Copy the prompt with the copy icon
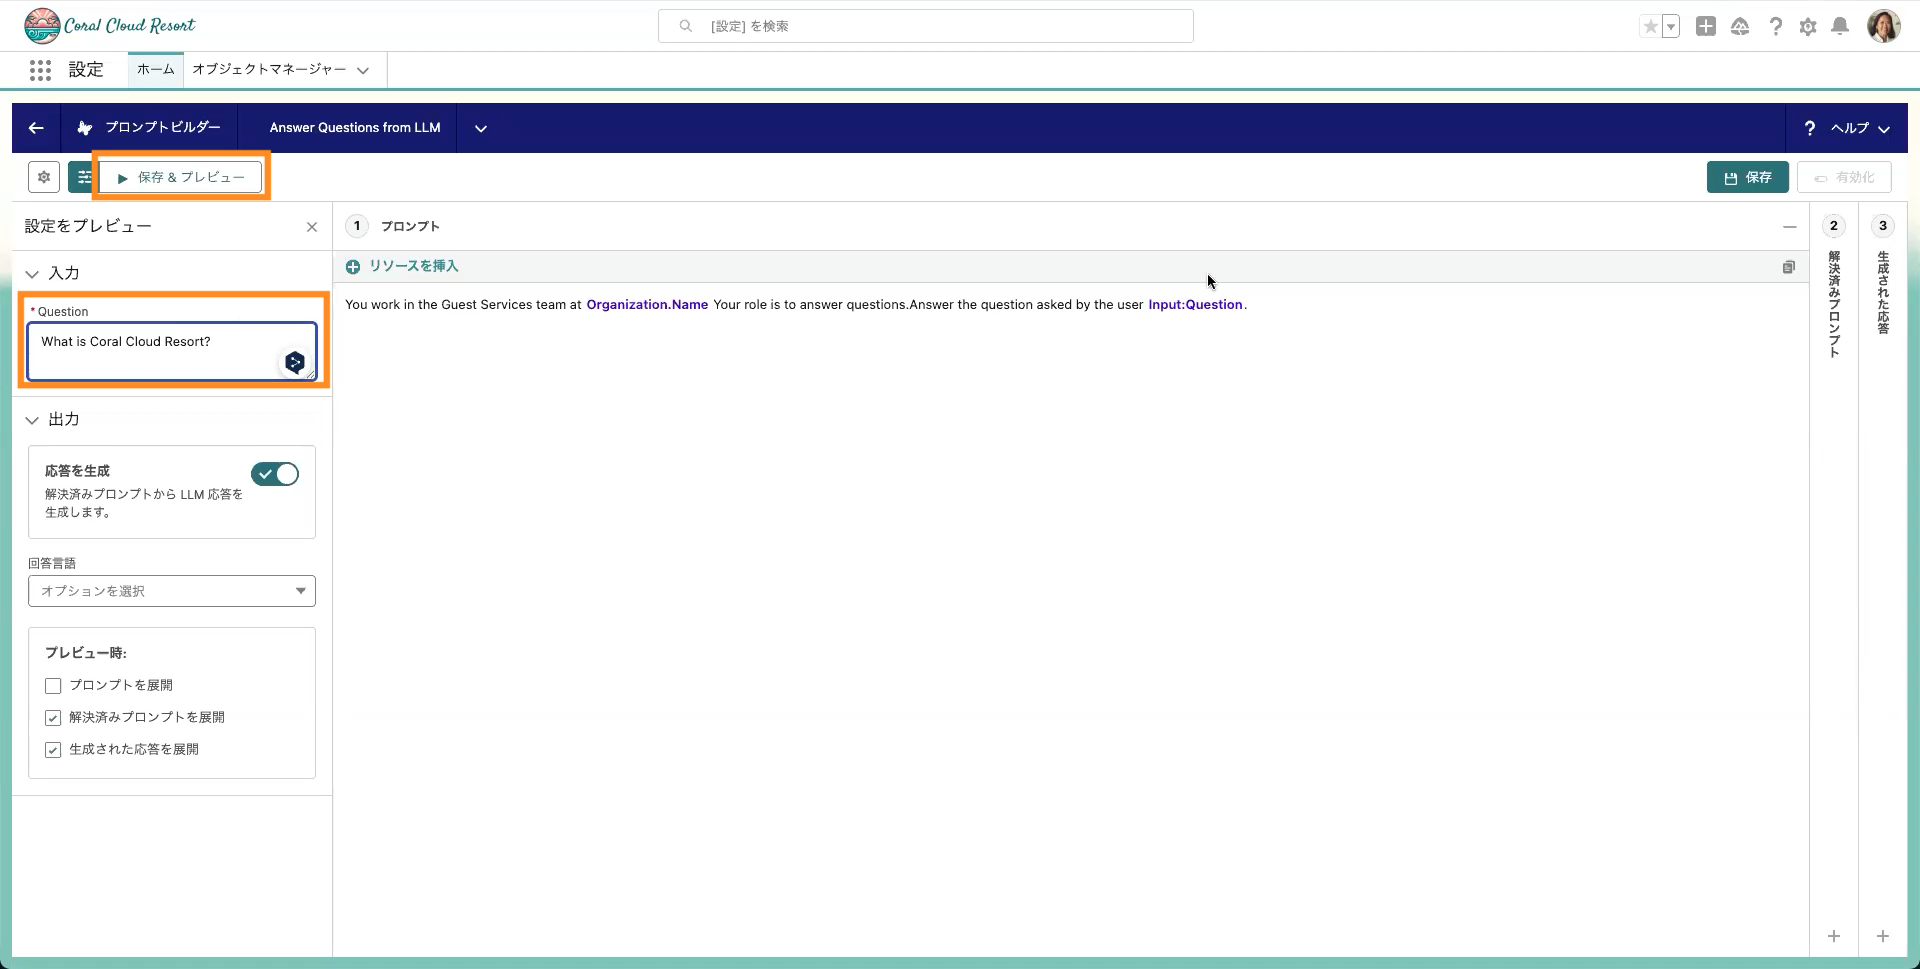The width and height of the screenshot is (1920, 969). click(1788, 267)
